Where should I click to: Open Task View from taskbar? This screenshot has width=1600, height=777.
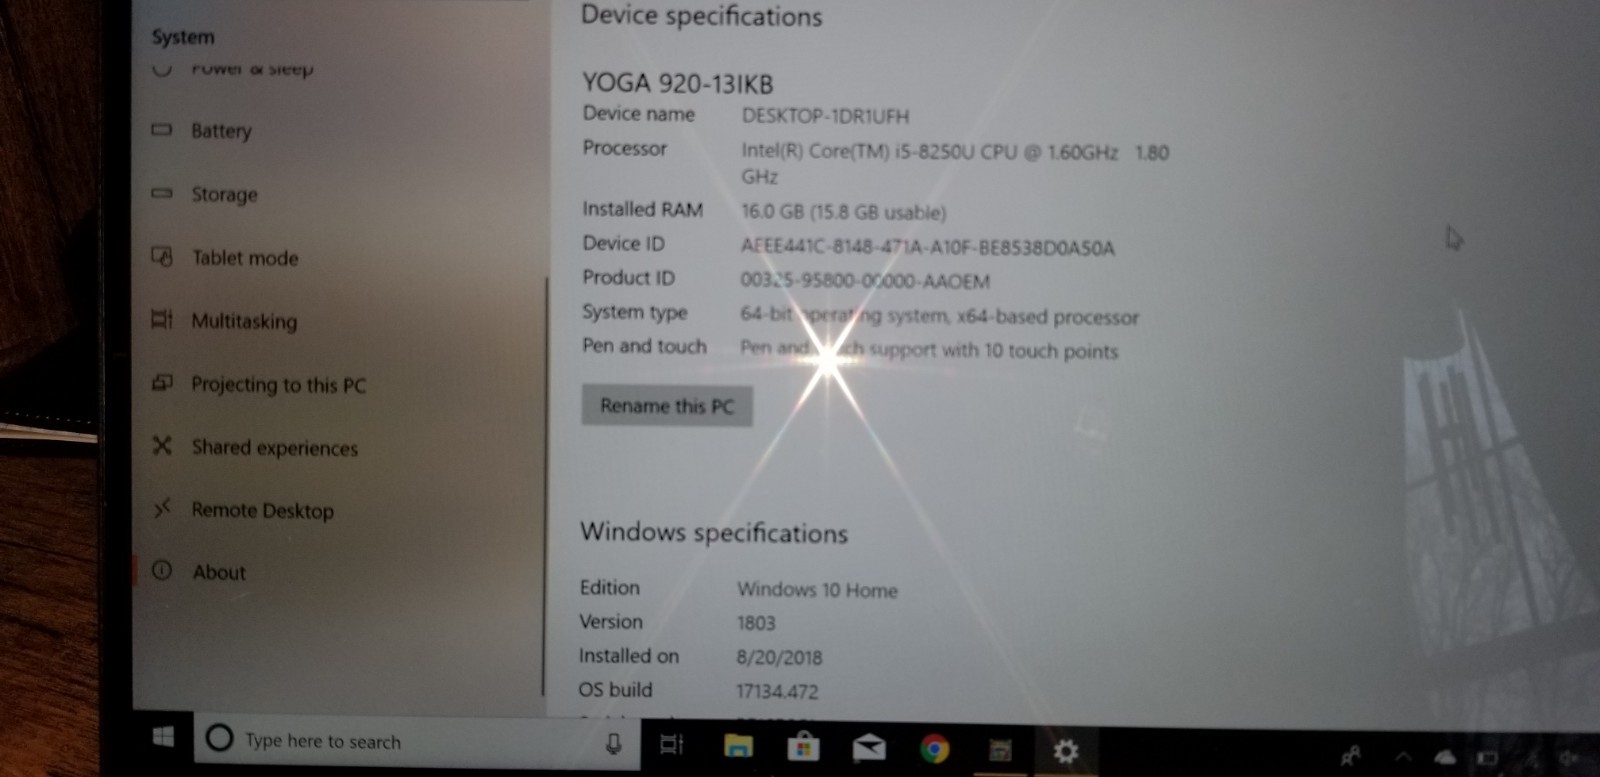click(x=672, y=745)
